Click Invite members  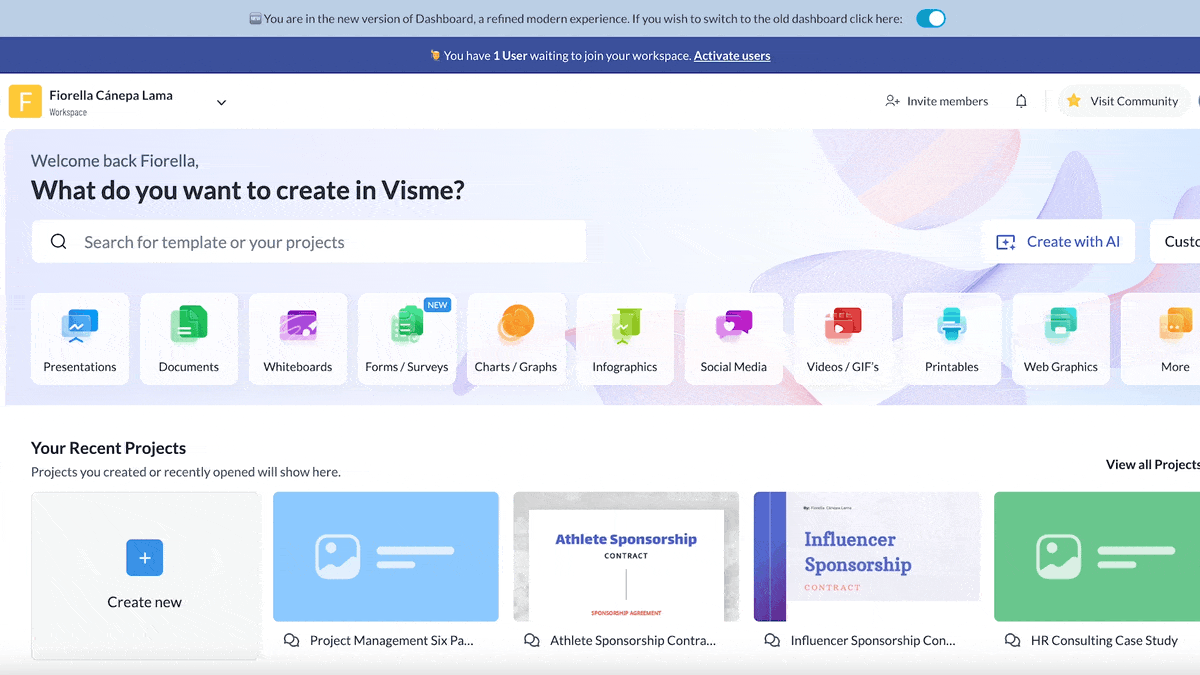(937, 101)
